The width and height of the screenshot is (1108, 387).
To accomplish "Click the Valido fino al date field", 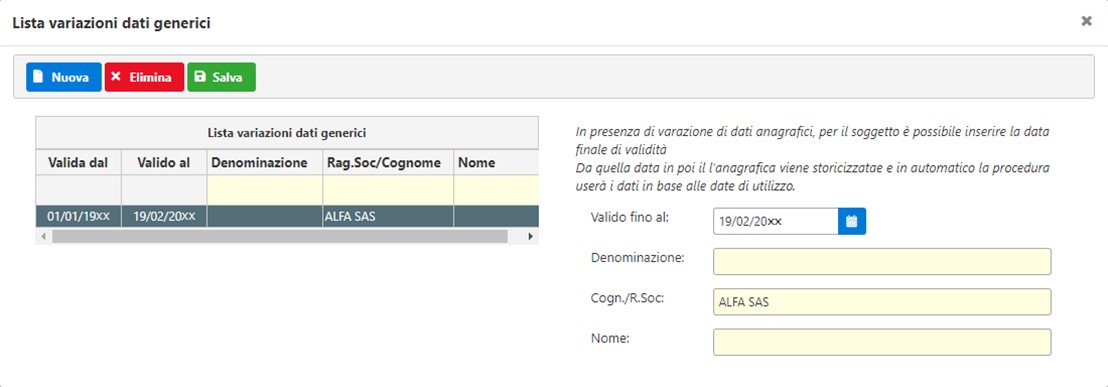I will [775, 221].
